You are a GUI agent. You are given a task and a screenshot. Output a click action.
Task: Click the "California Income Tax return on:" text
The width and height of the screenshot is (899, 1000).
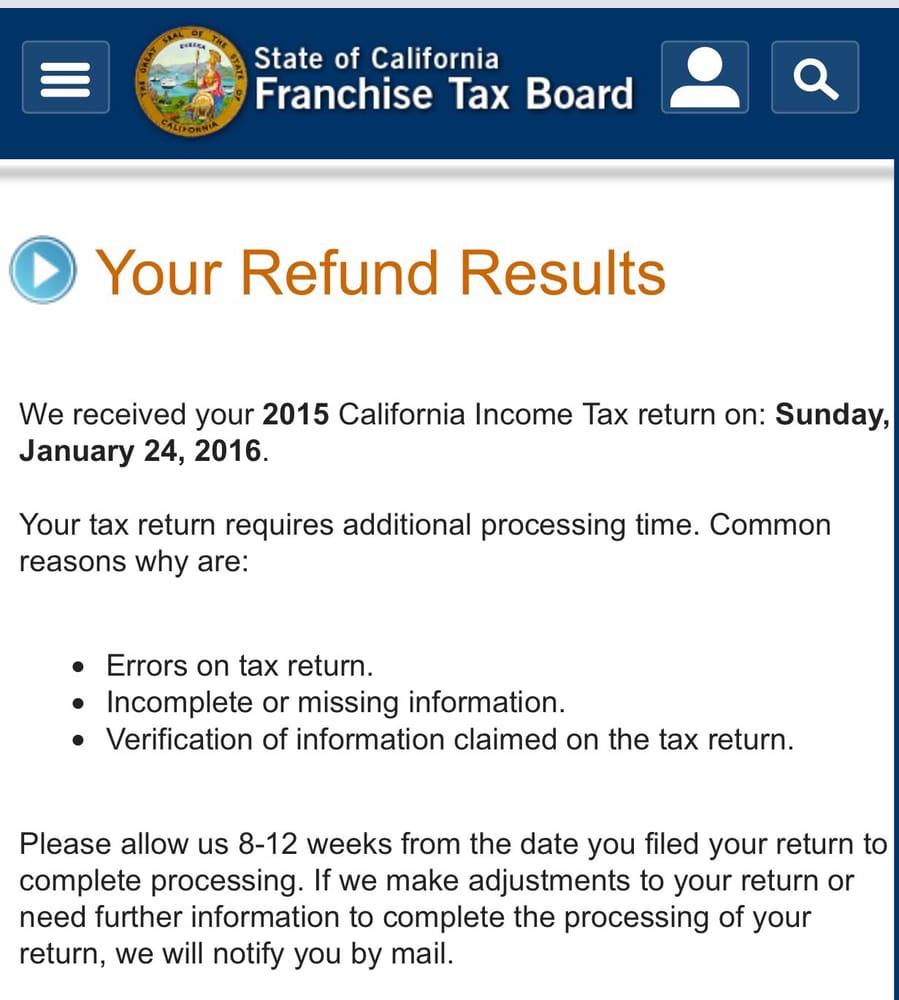pyautogui.click(x=552, y=414)
